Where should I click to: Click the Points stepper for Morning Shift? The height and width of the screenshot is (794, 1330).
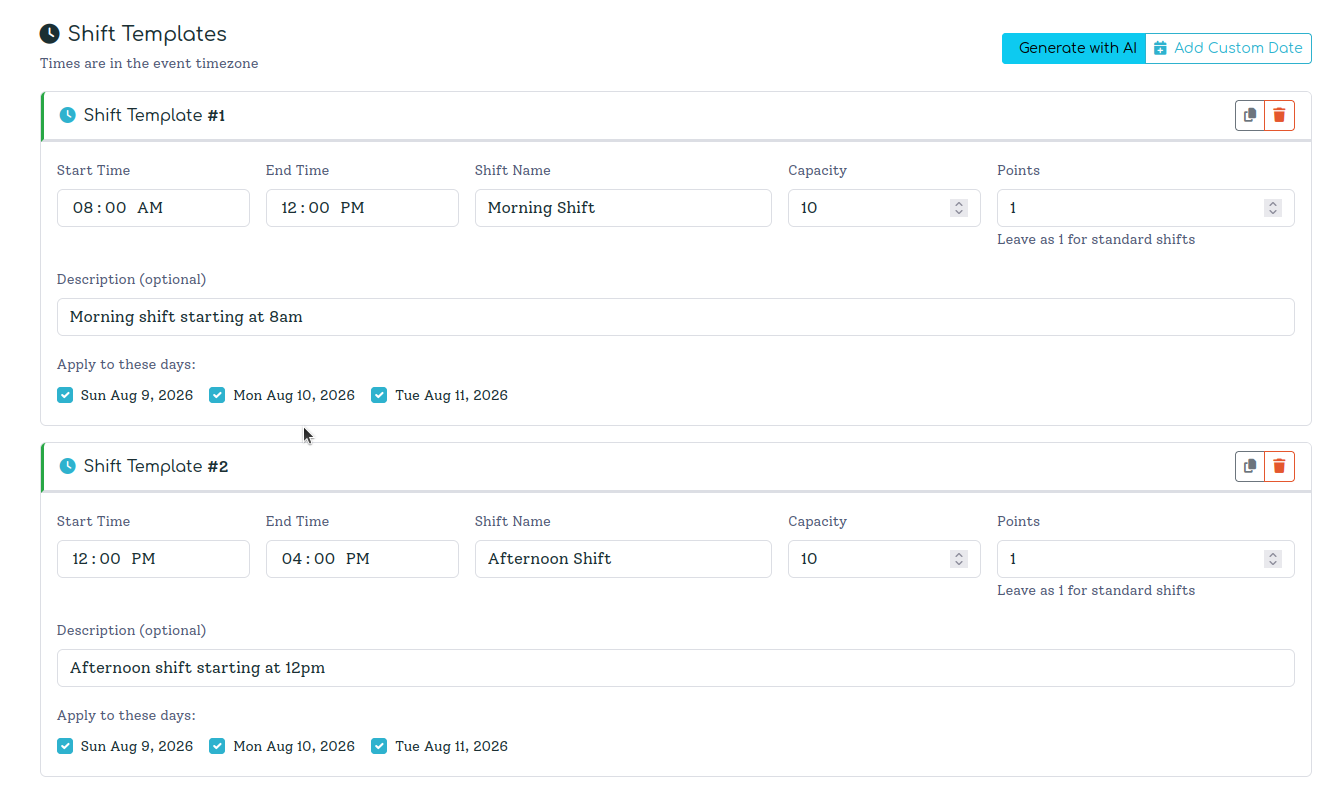(1272, 207)
